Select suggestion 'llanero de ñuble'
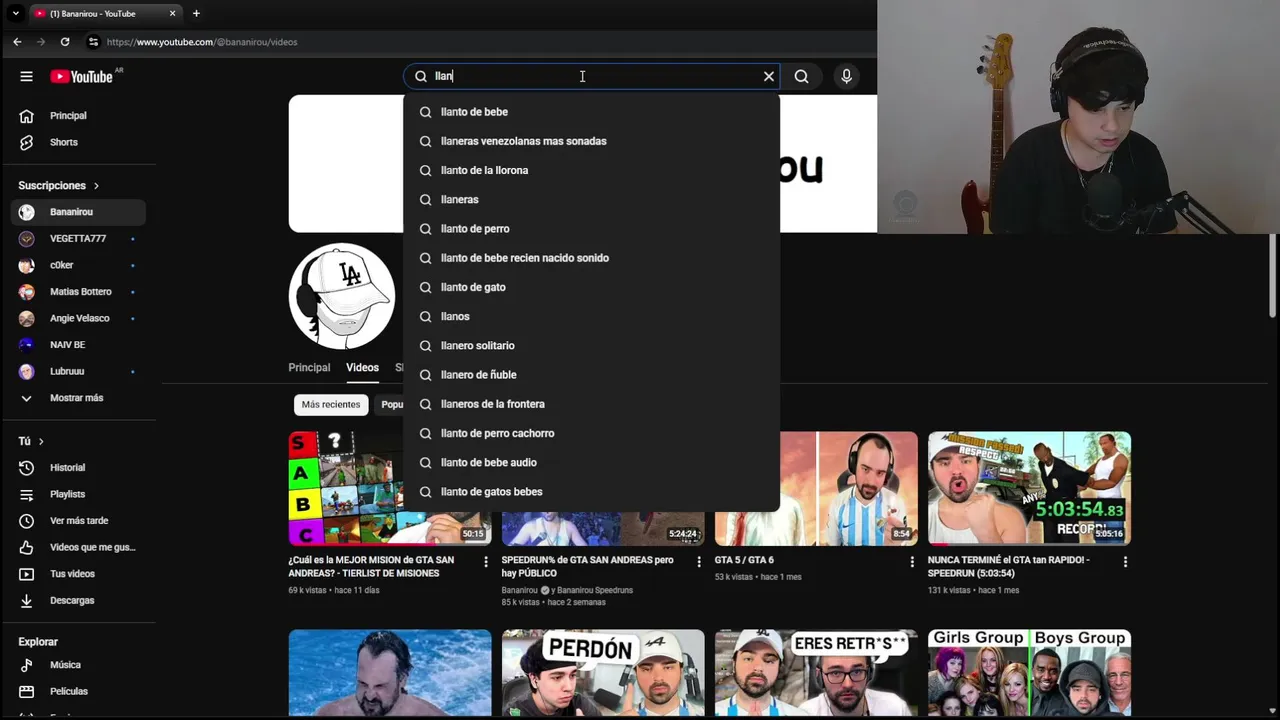This screenshot has height=720, width=1280. pyautogui.click(x=591, y=375)
